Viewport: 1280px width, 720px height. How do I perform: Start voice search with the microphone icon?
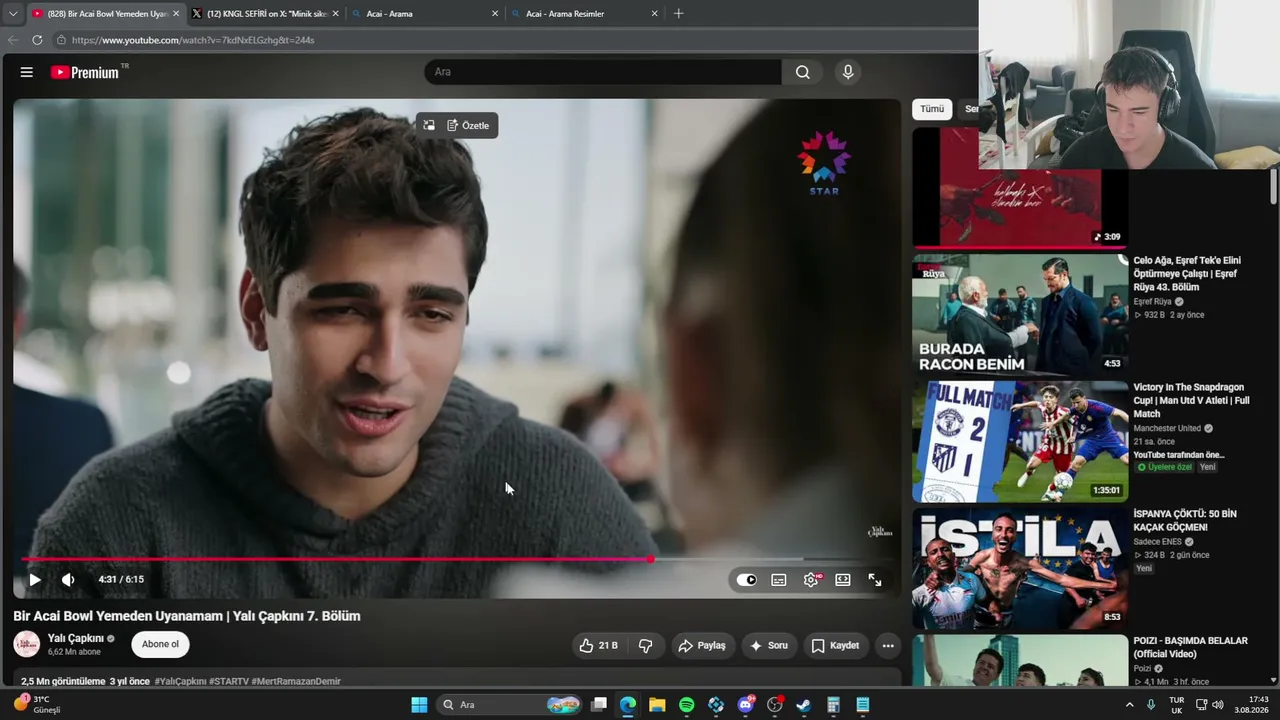pyautogui.click(x=848, y=72)
